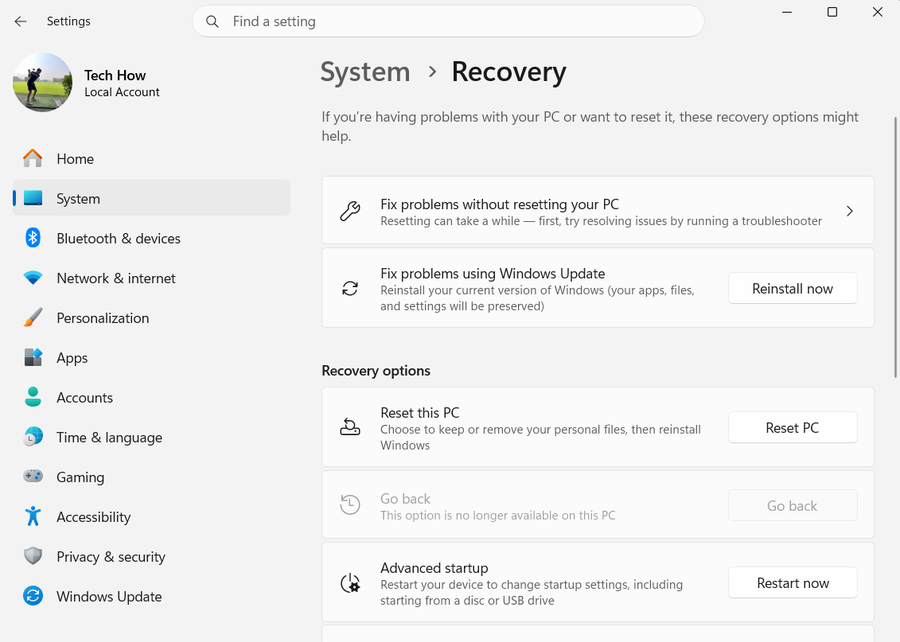The image size is (900, 642).
Task: Open Personalization settings
Action: point(152,318)
